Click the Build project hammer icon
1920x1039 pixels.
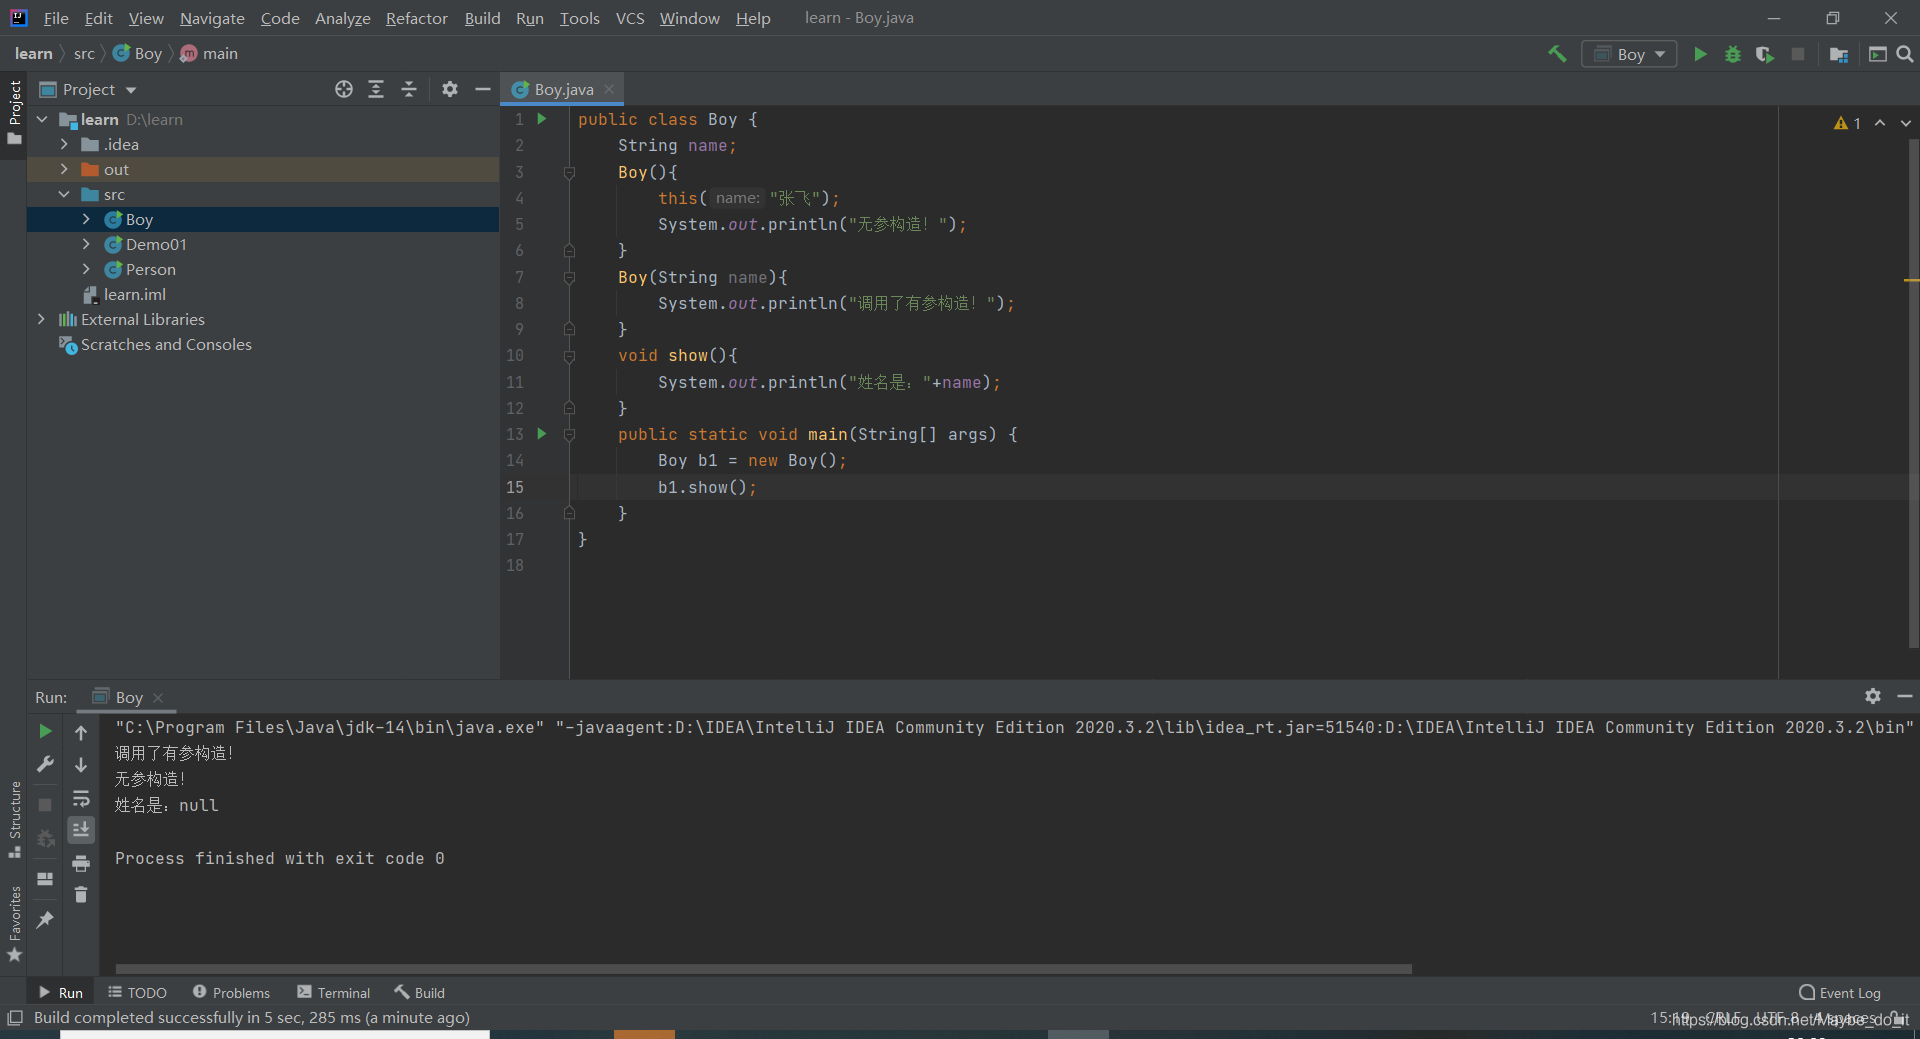(1557, 54)
